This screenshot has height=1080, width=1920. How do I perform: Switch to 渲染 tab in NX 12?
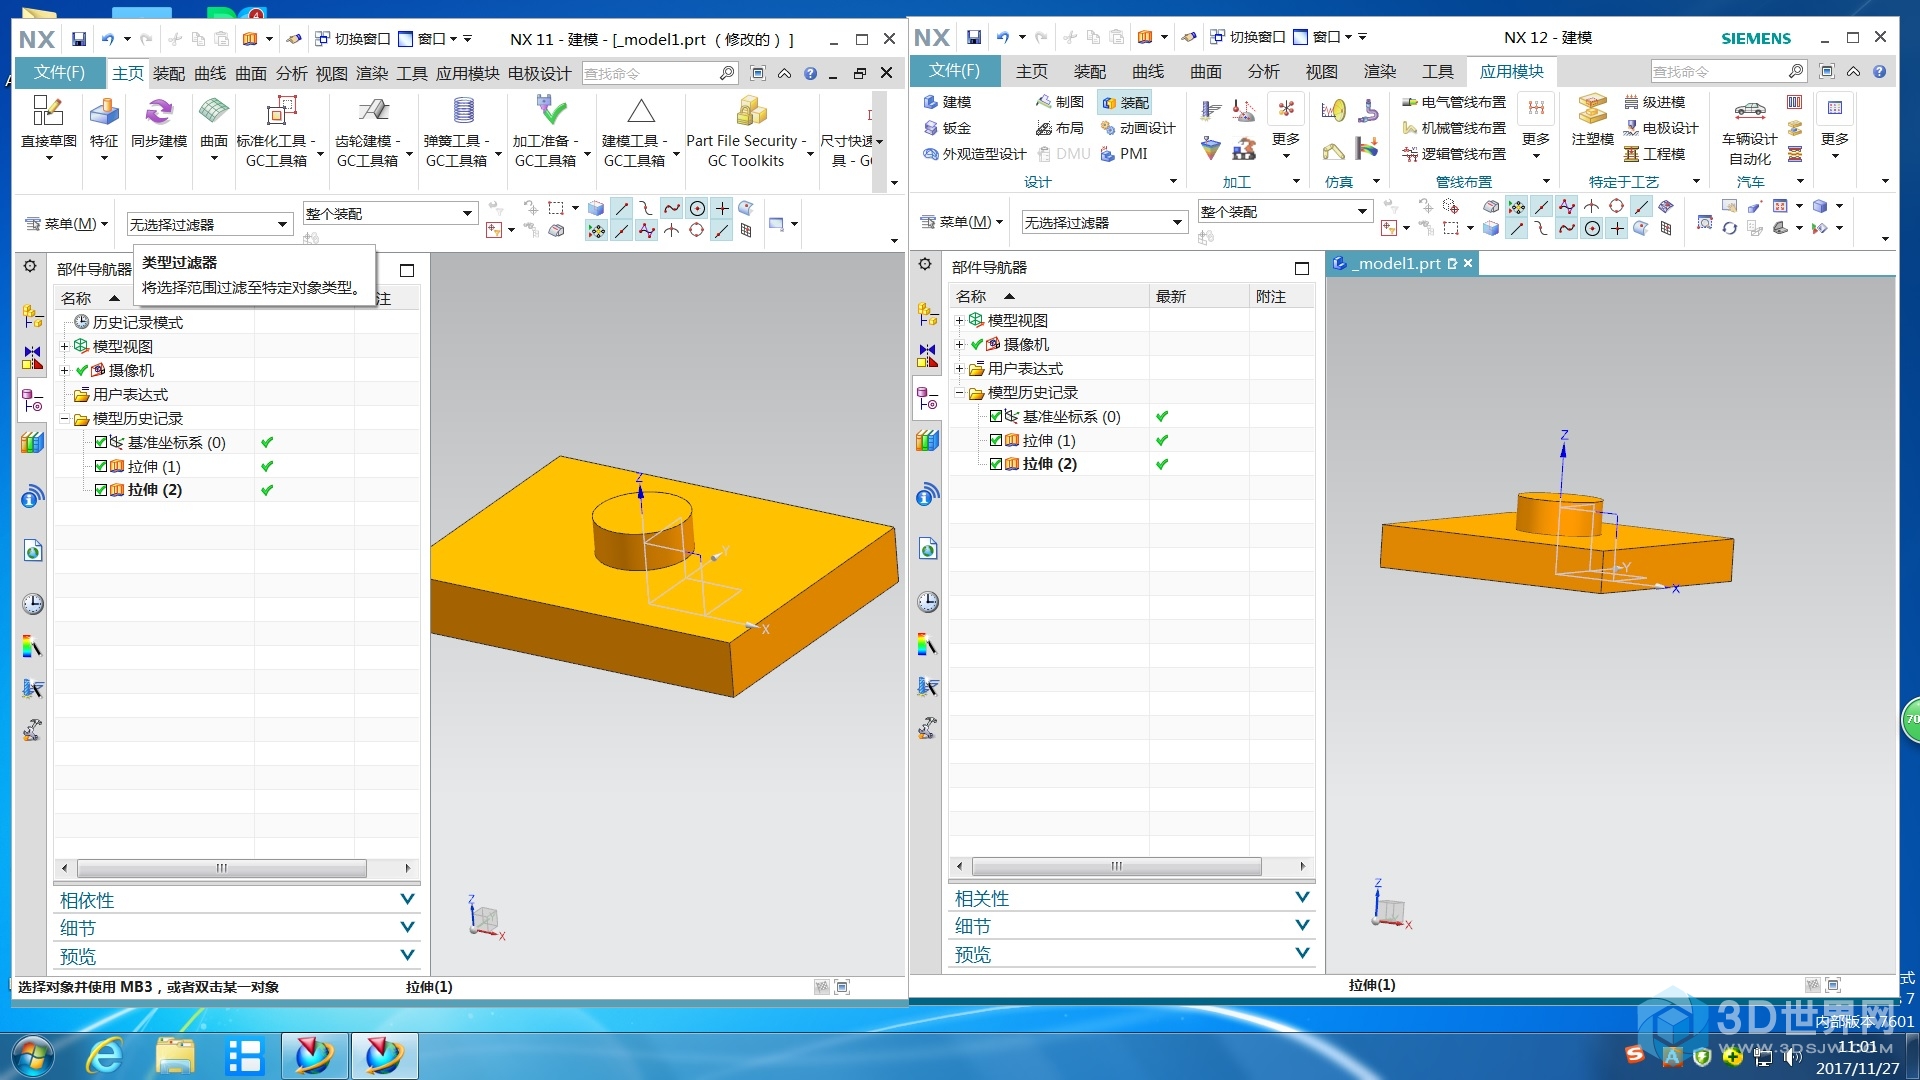point(1380,71)
